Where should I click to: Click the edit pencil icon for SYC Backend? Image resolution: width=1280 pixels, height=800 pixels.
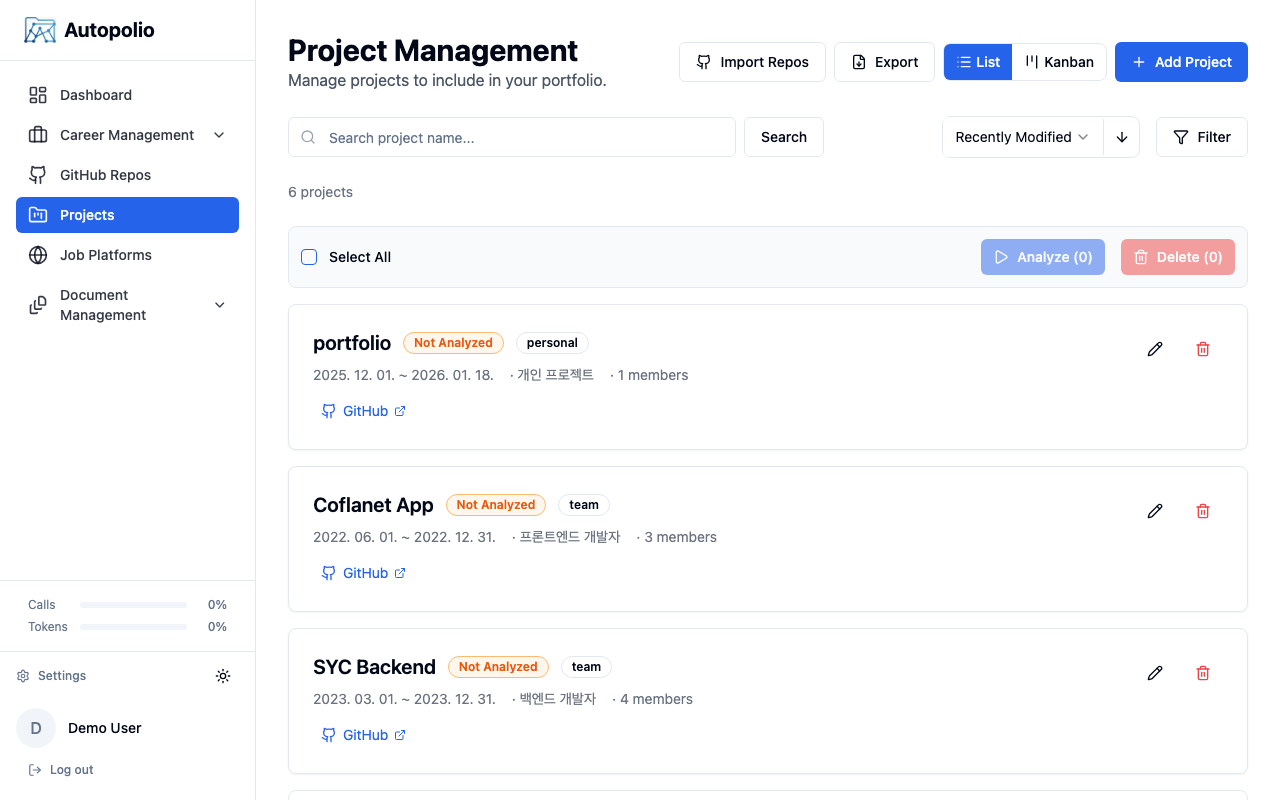click(x=1155, y=673)
